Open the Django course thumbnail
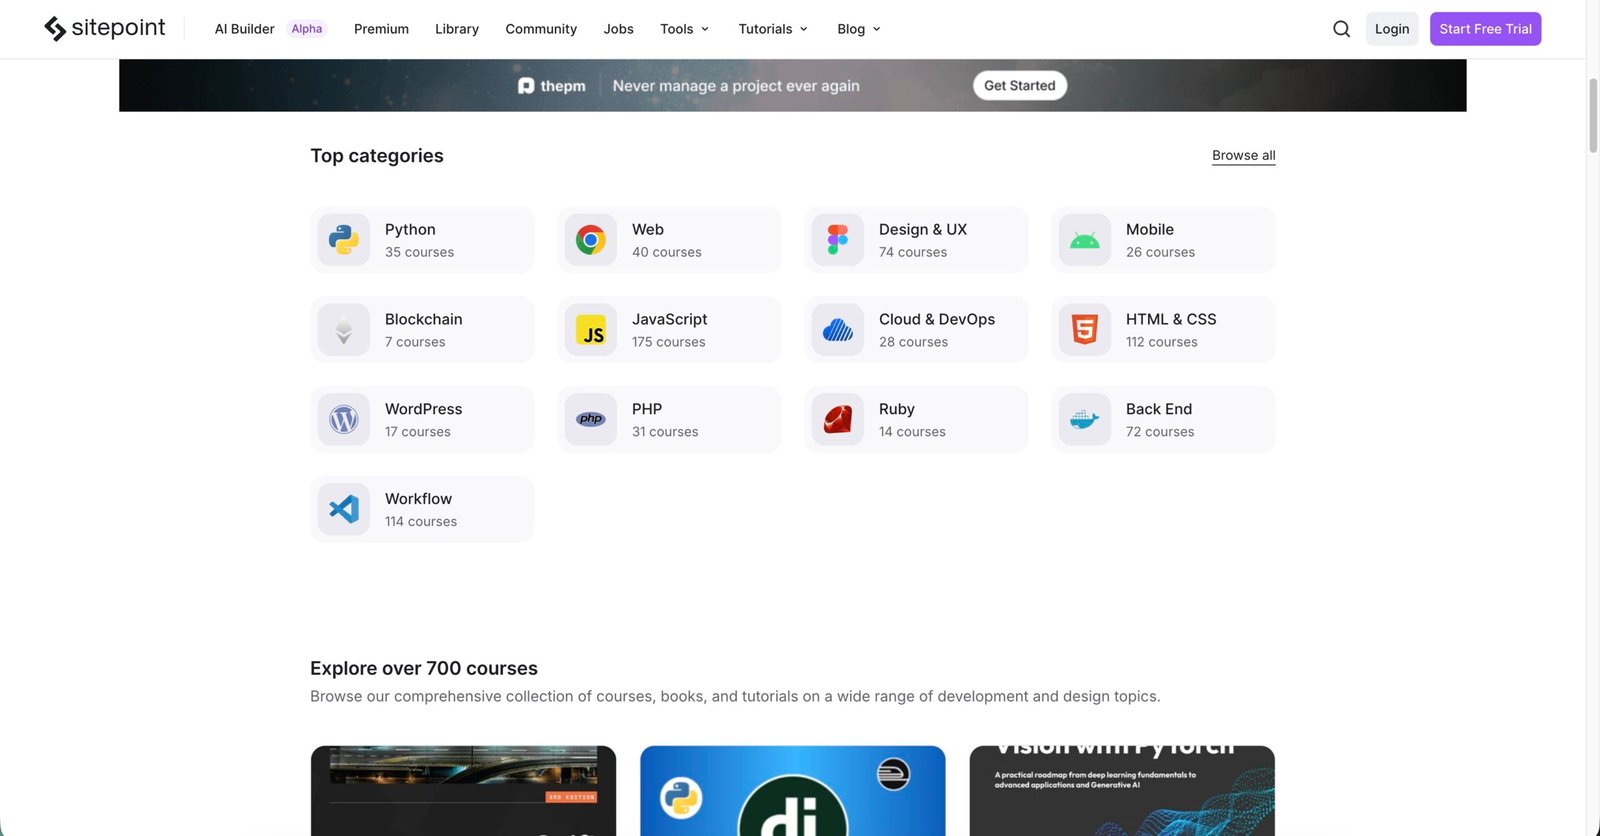 (792, 790)
